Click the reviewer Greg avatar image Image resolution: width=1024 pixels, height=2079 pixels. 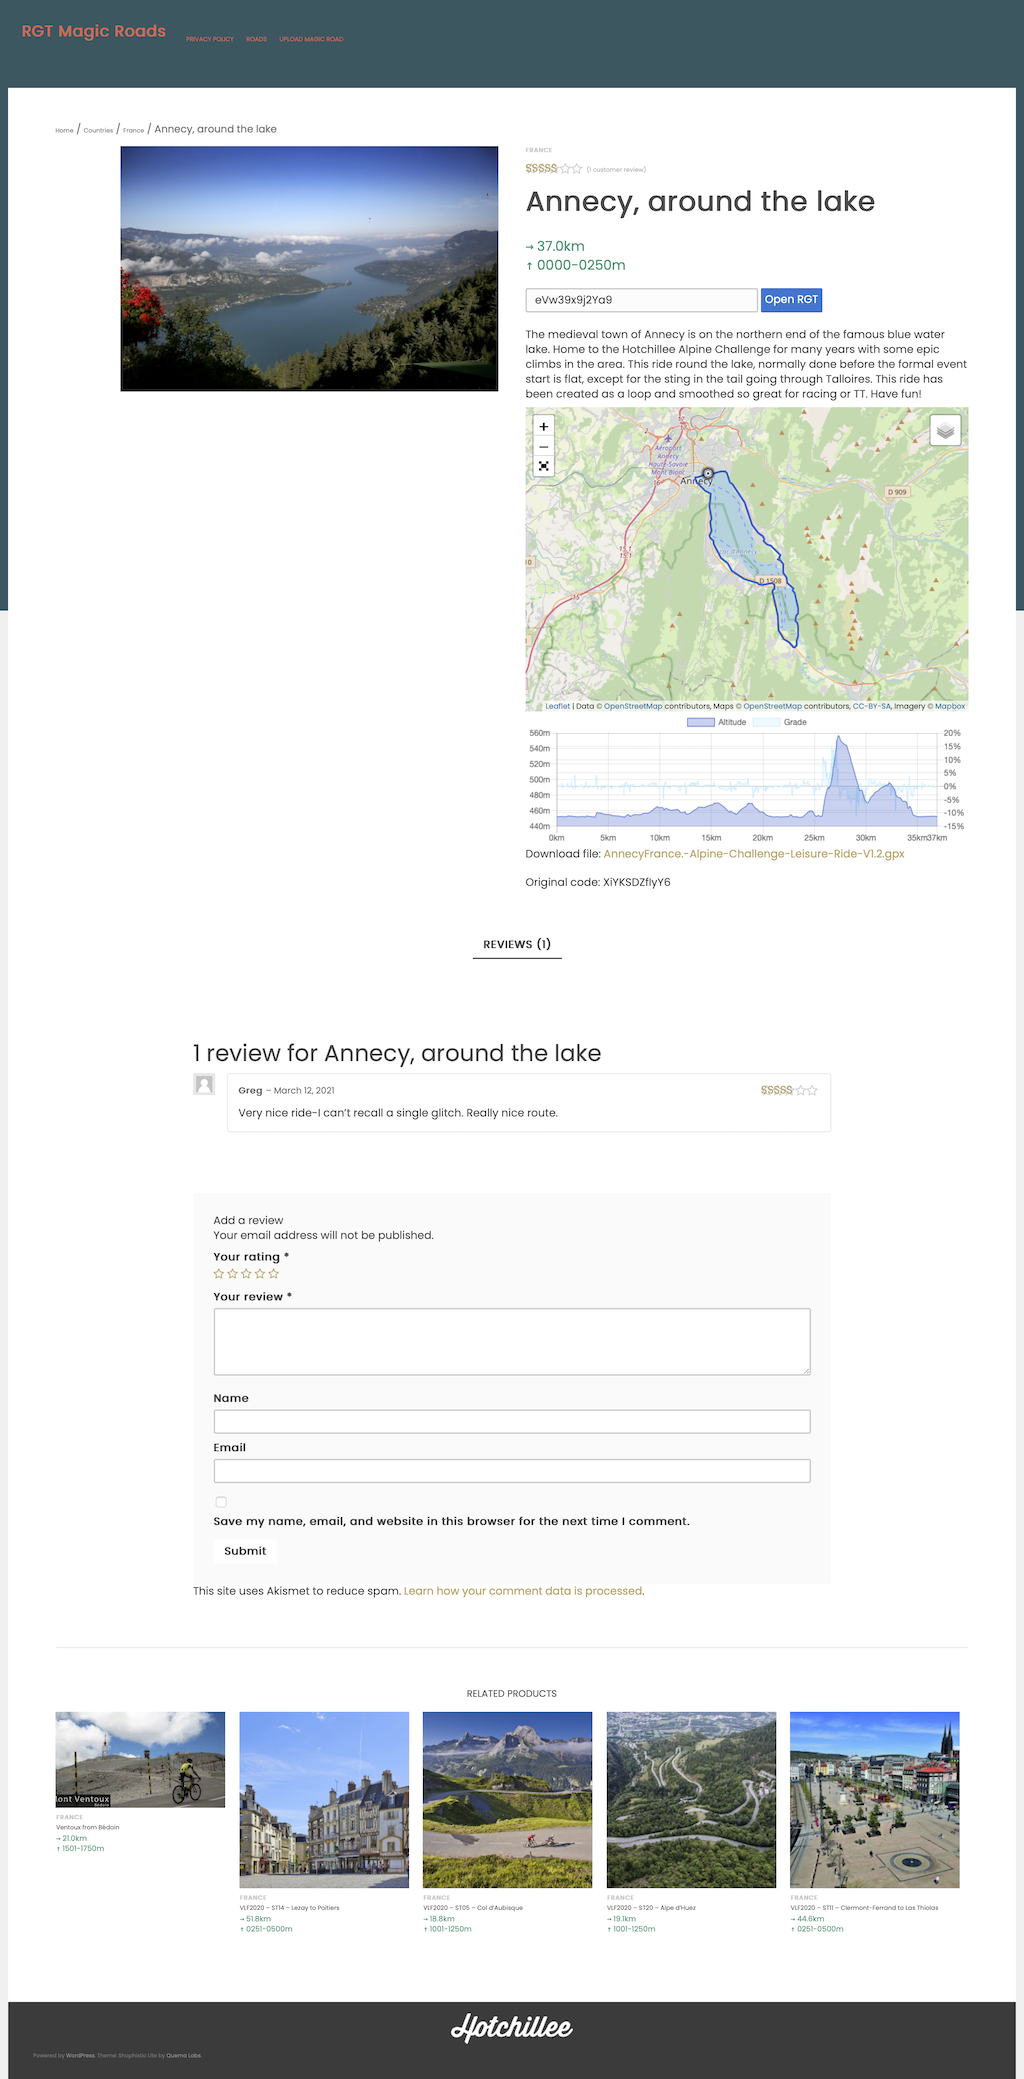pos(204,1084)
